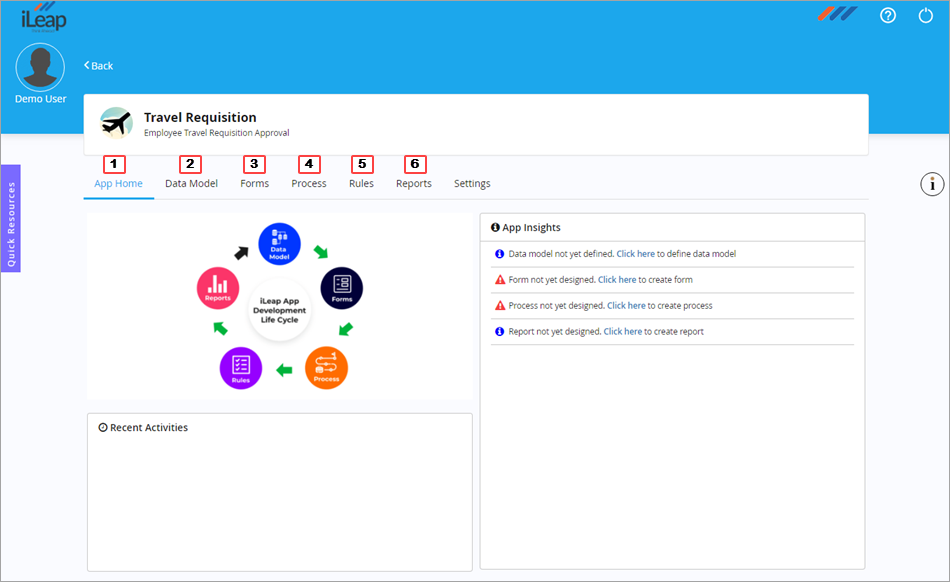This screenshot has width=950, height=582.
Task: Click Employee Travel Requisition Approval subtitle
Action: pos(216,133)
